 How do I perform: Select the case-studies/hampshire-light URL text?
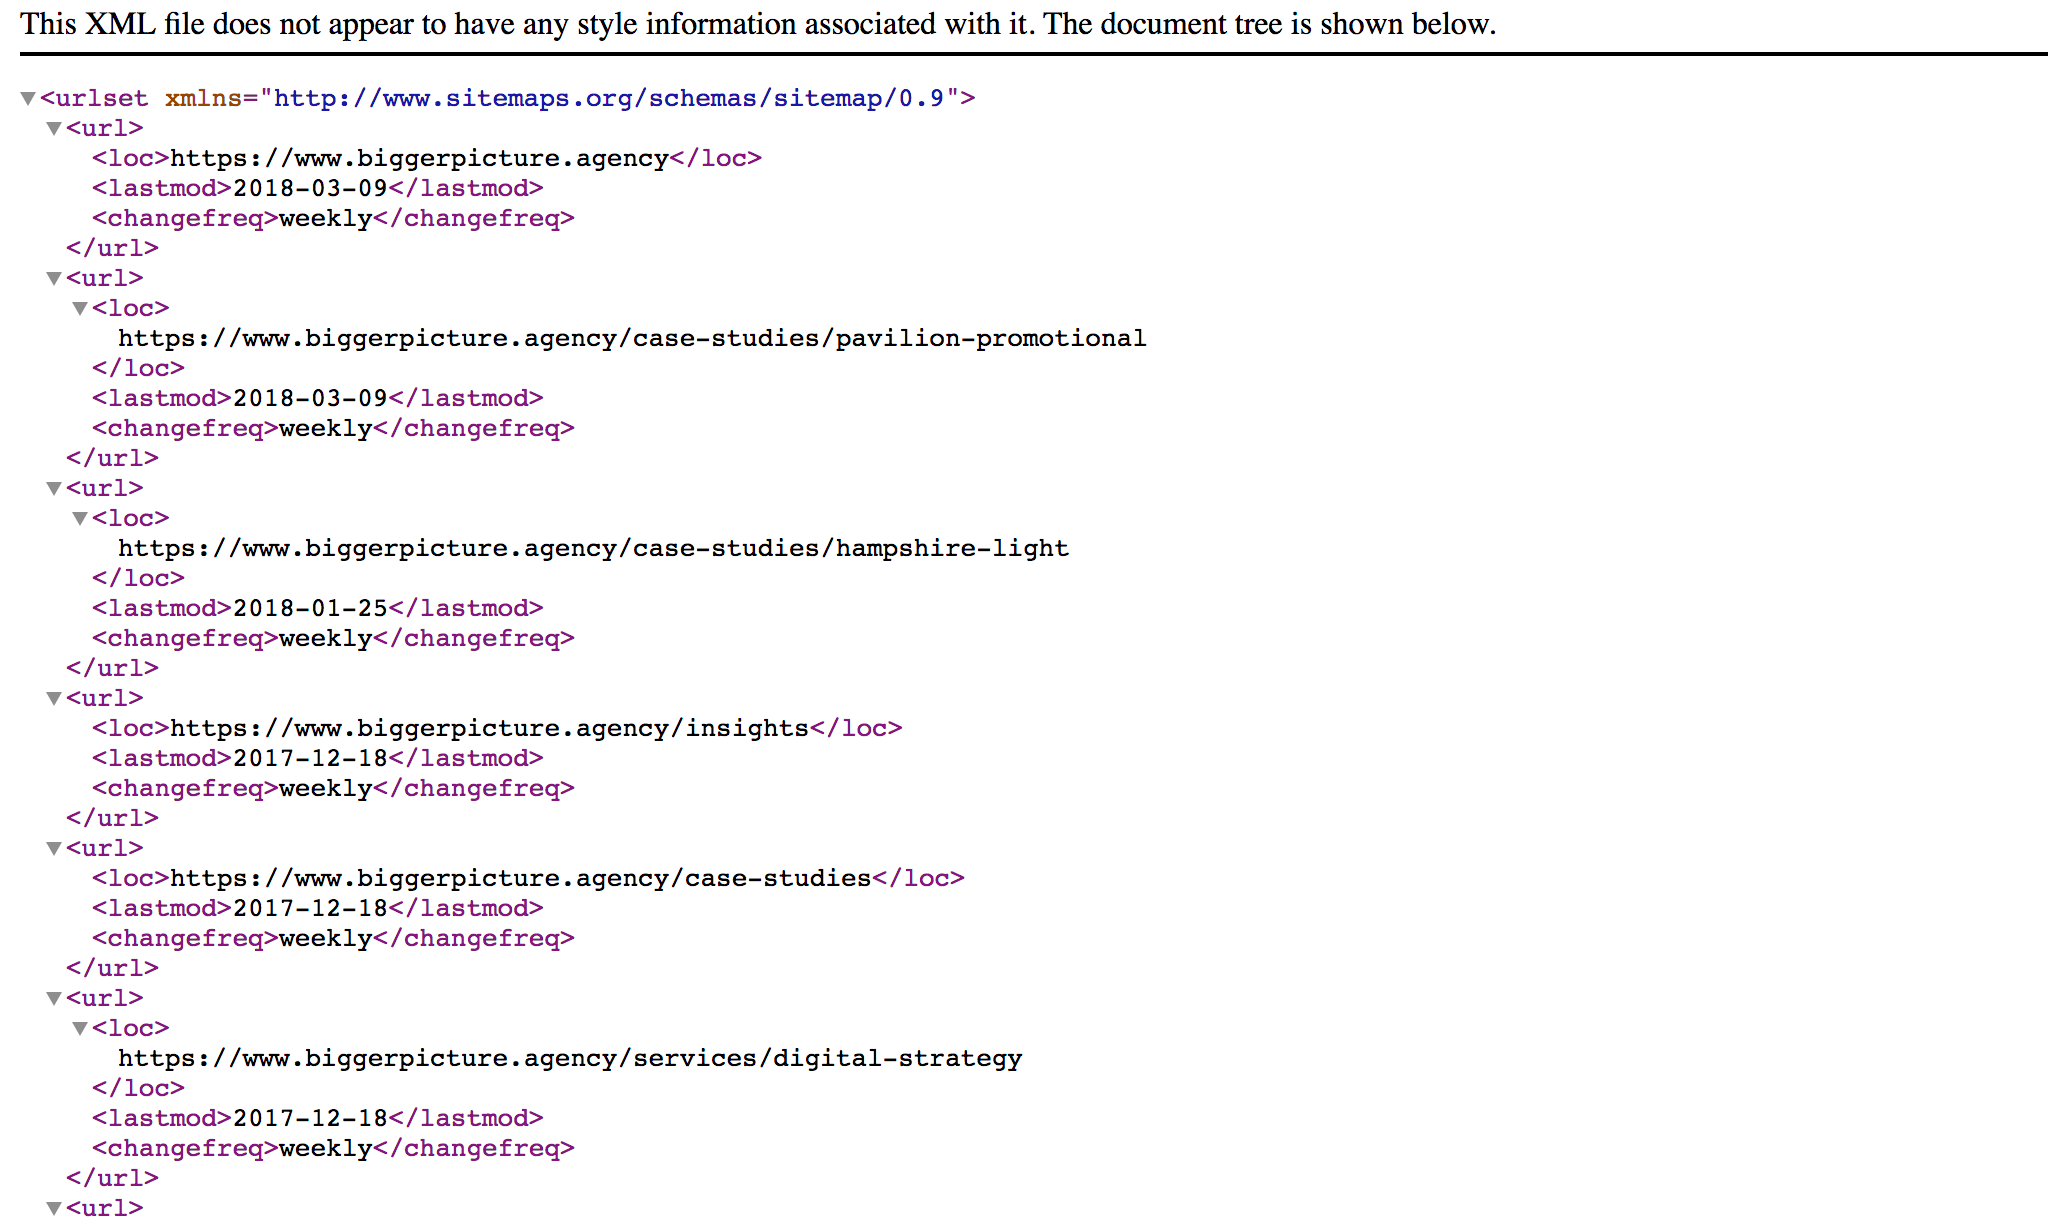(593, 548)
